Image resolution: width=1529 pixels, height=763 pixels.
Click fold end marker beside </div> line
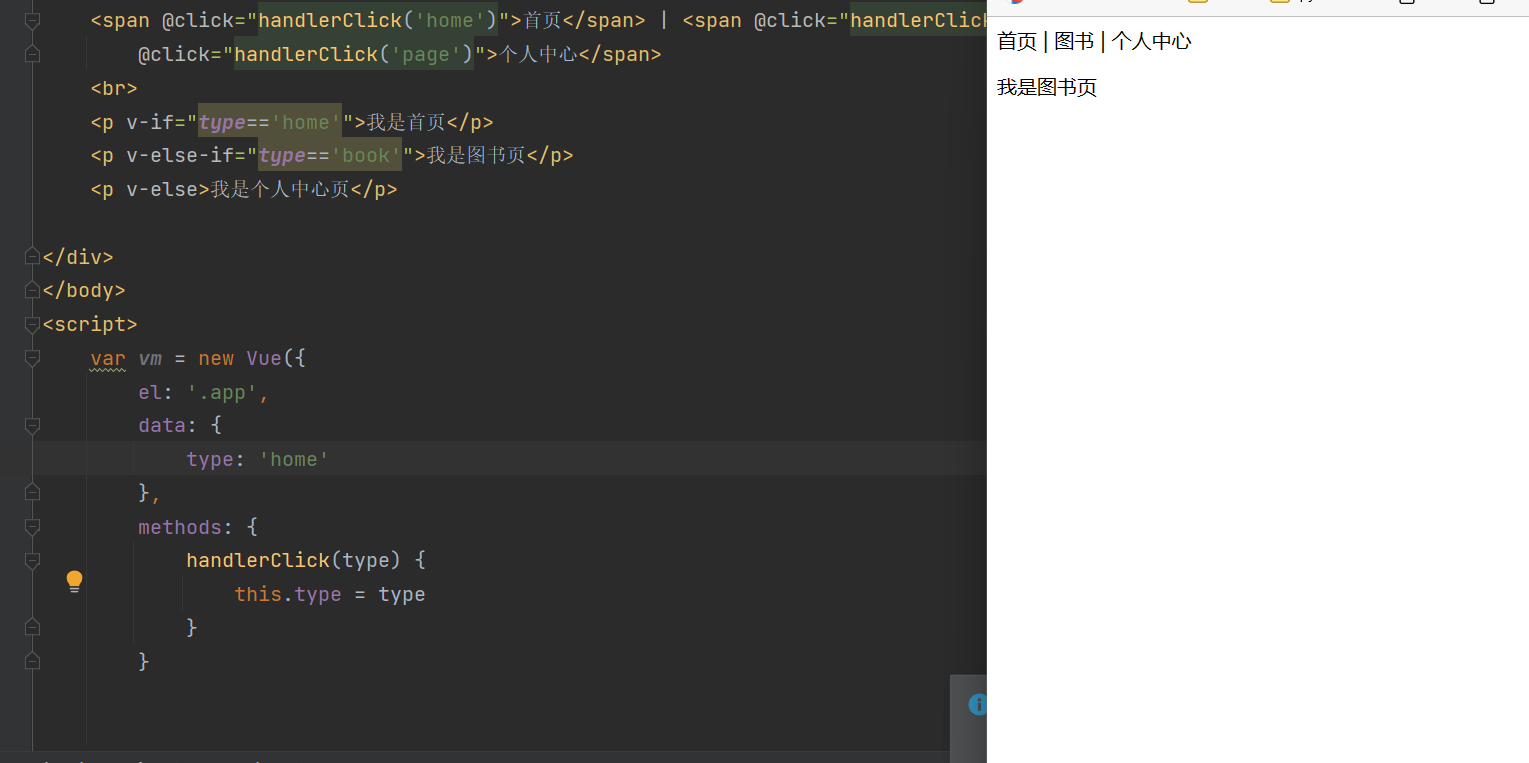(32, 257)
